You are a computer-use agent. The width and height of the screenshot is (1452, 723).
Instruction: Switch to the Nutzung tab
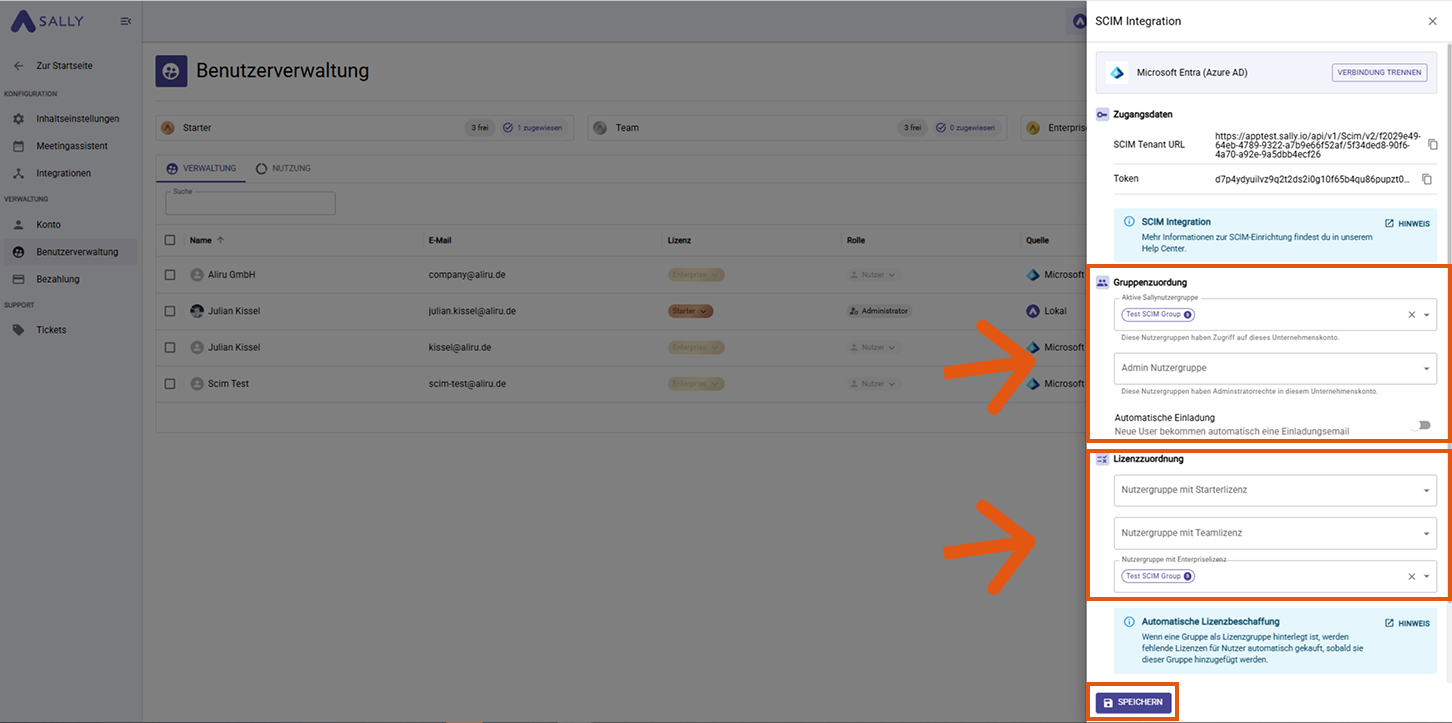[x=283, y=169]
